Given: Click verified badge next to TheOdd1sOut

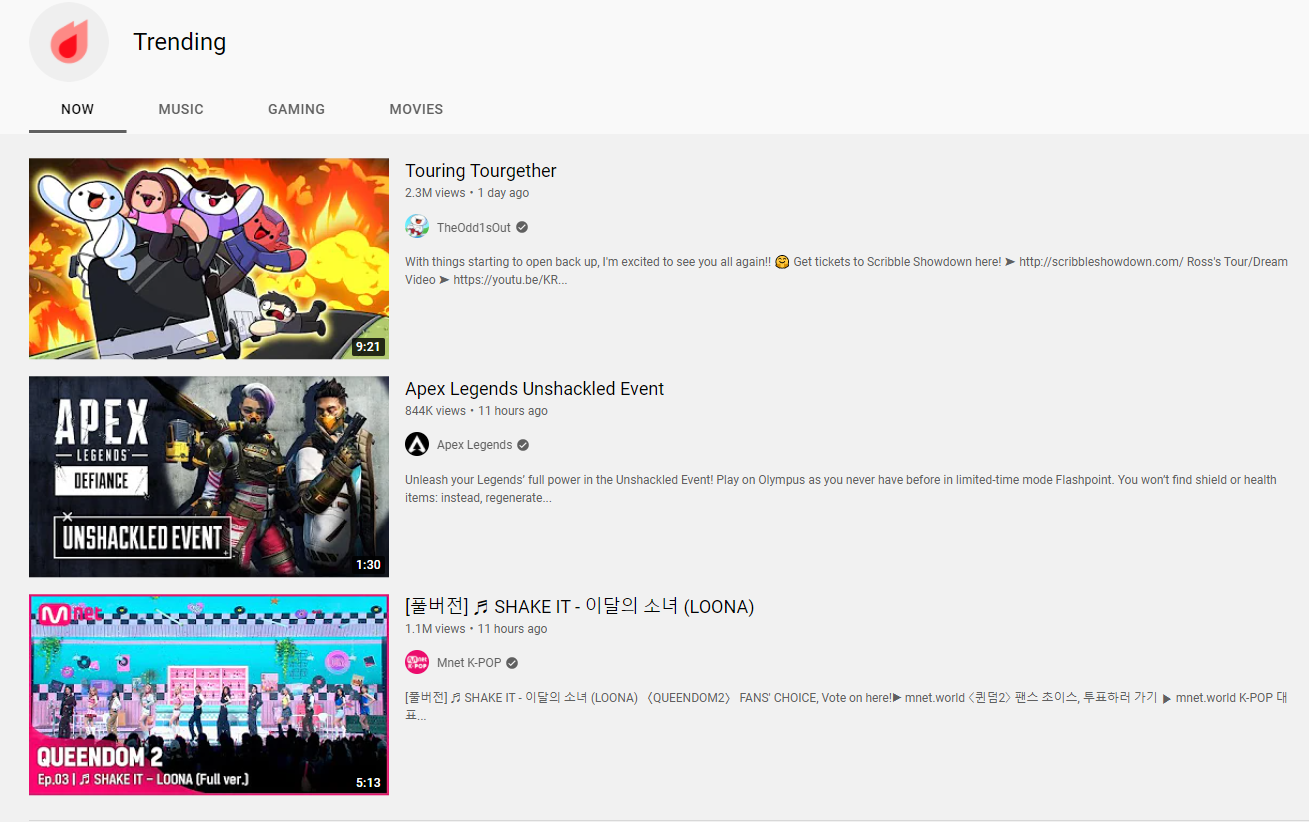Looking at the screenshot, I should coord(522,228).
